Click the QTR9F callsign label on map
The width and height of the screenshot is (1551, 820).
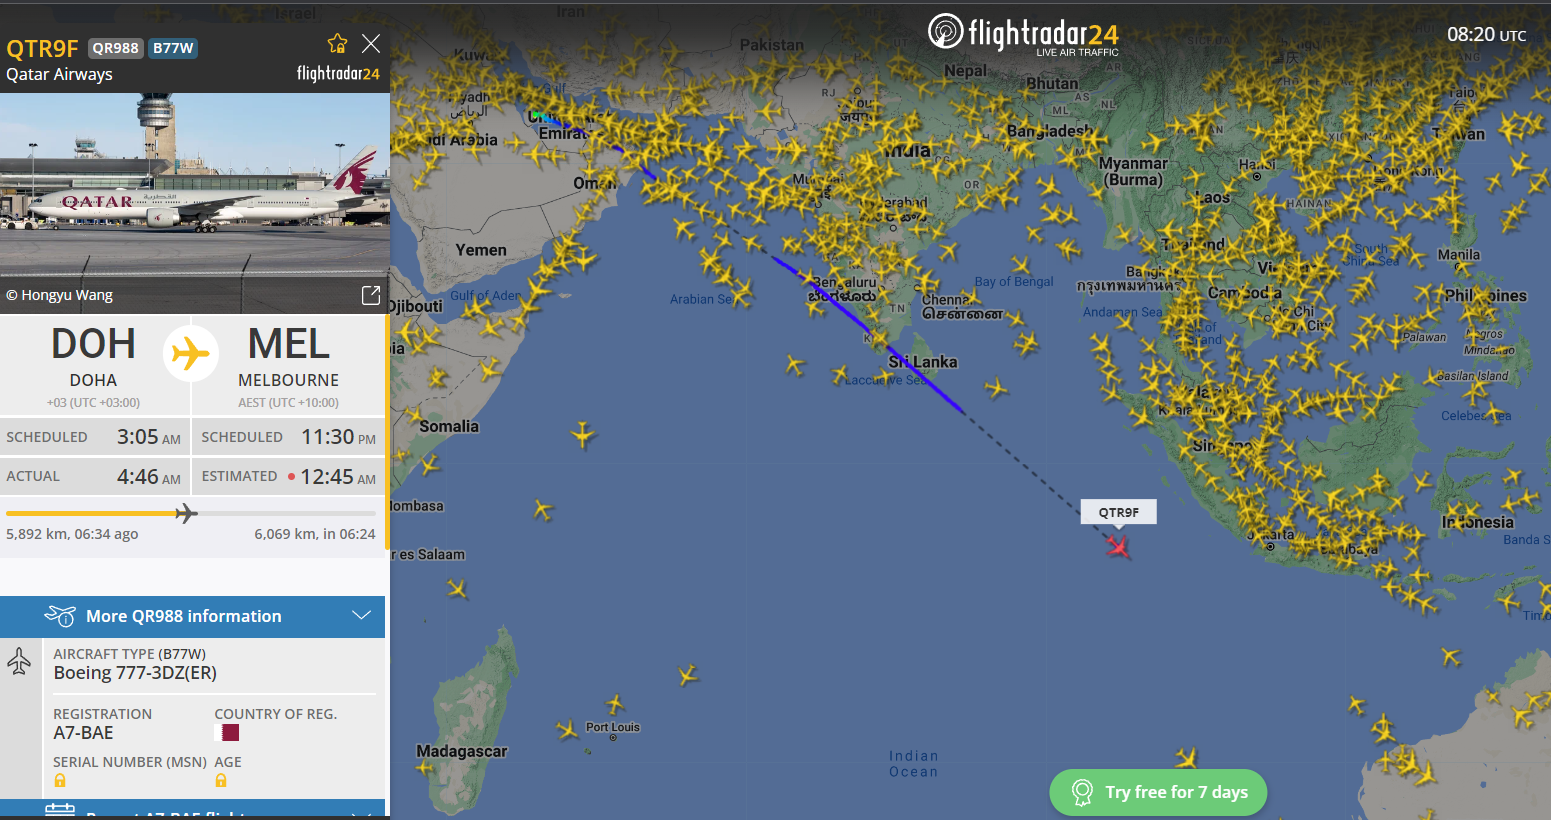tap(1118, 512)
